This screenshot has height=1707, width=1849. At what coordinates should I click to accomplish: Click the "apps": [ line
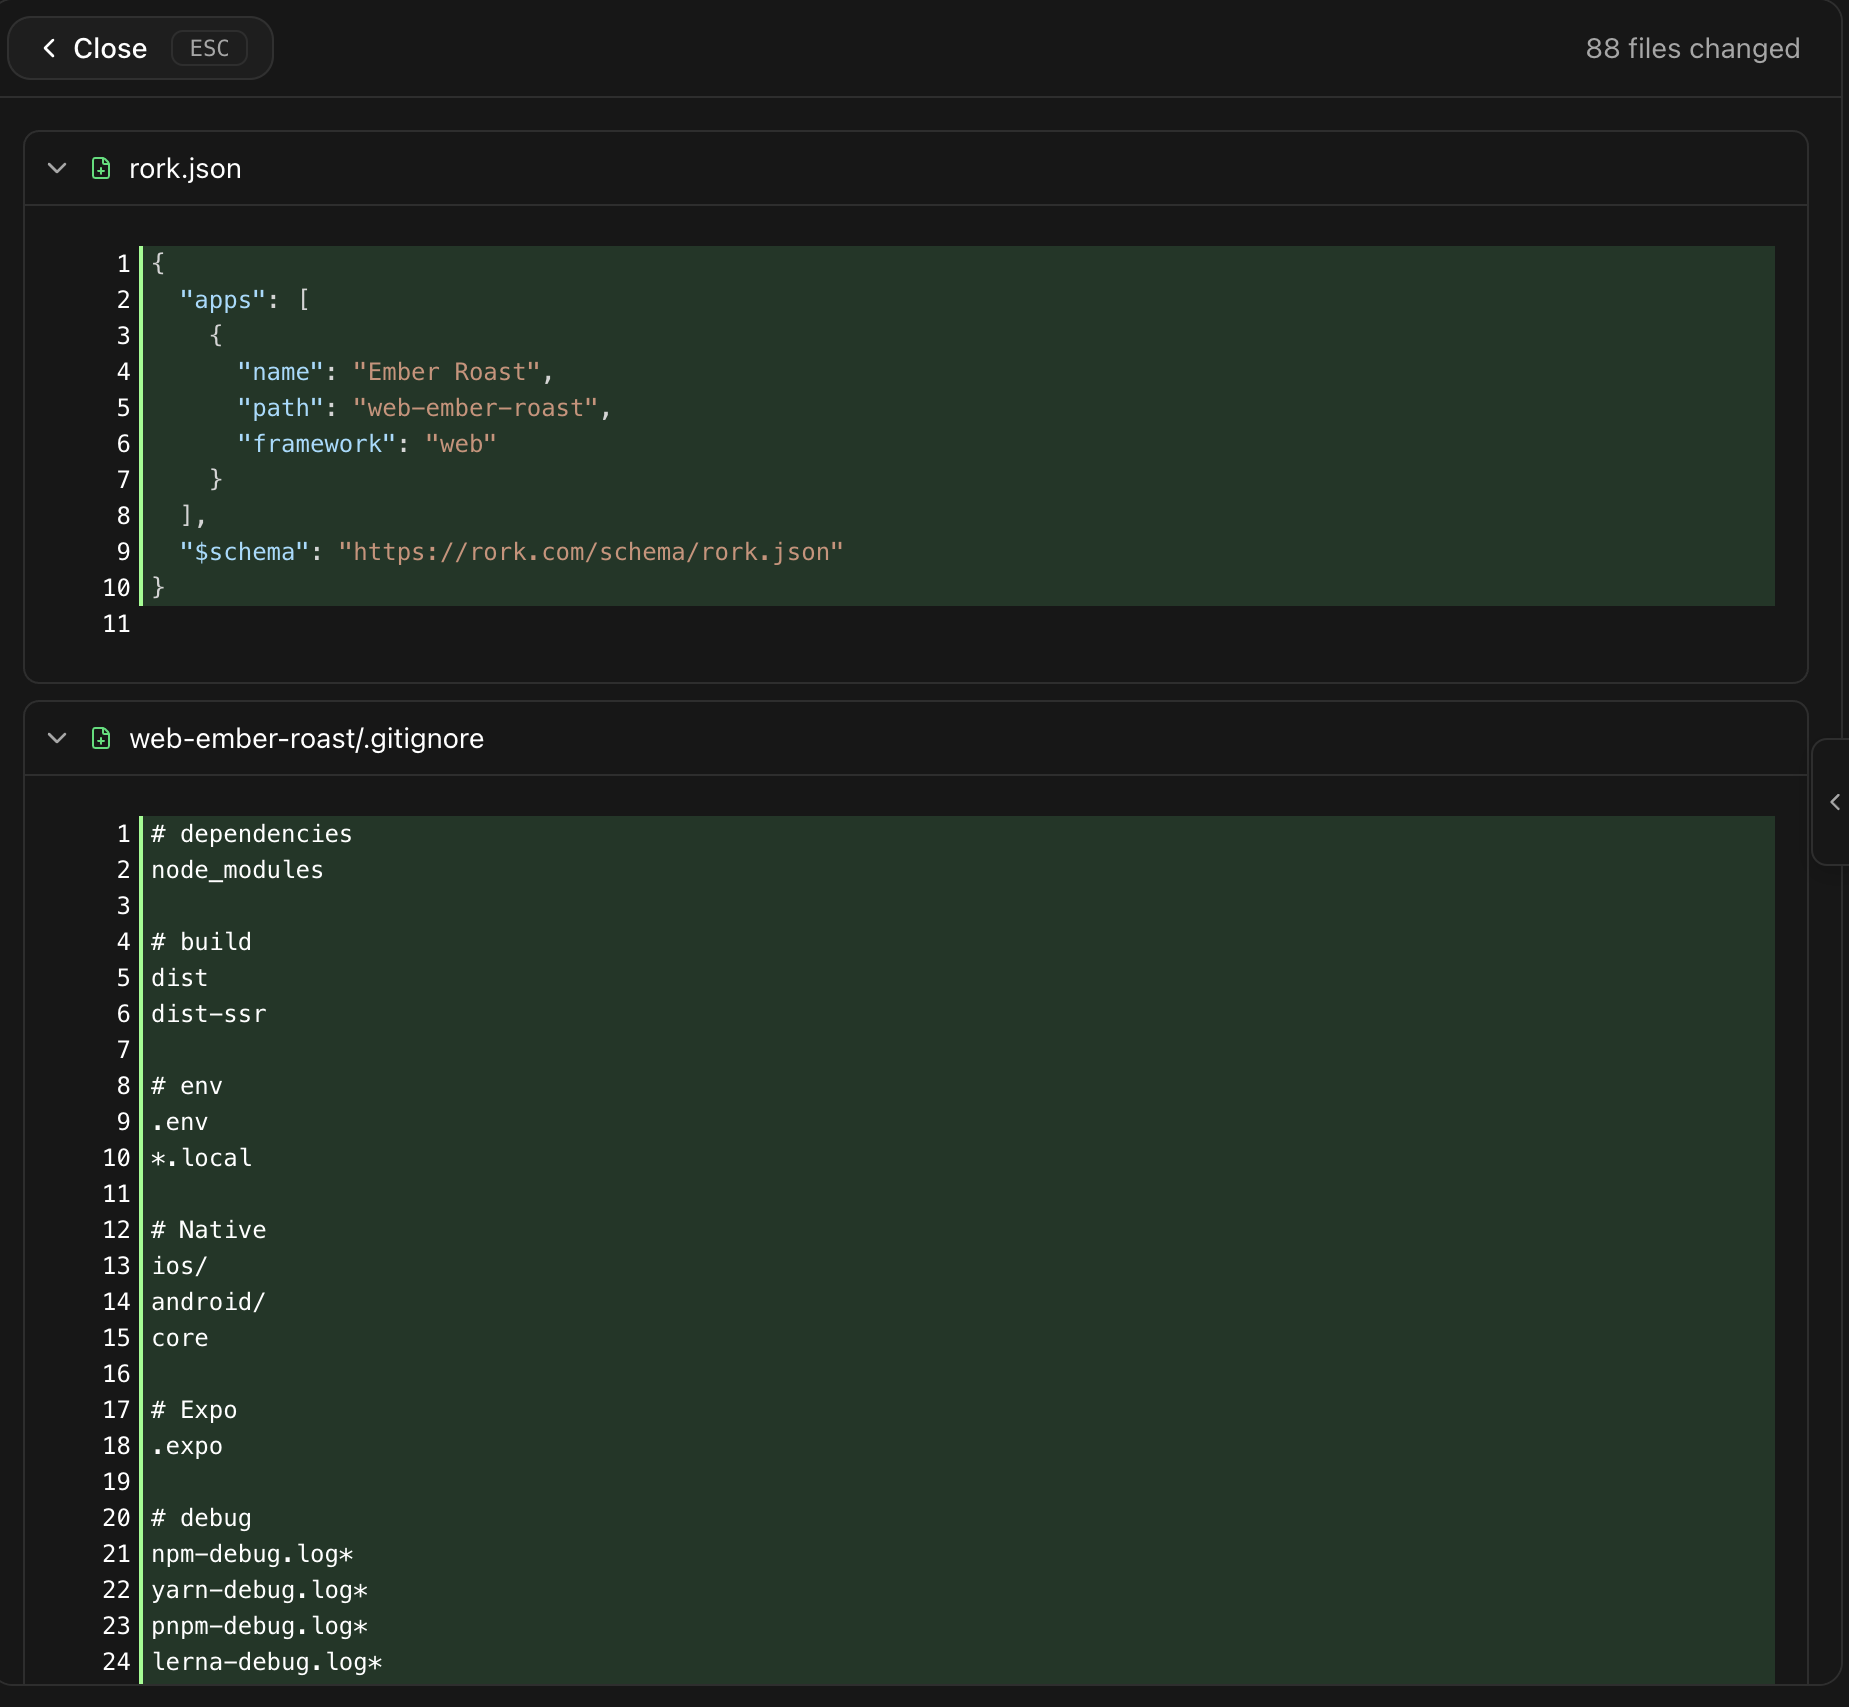pos(958,300)
